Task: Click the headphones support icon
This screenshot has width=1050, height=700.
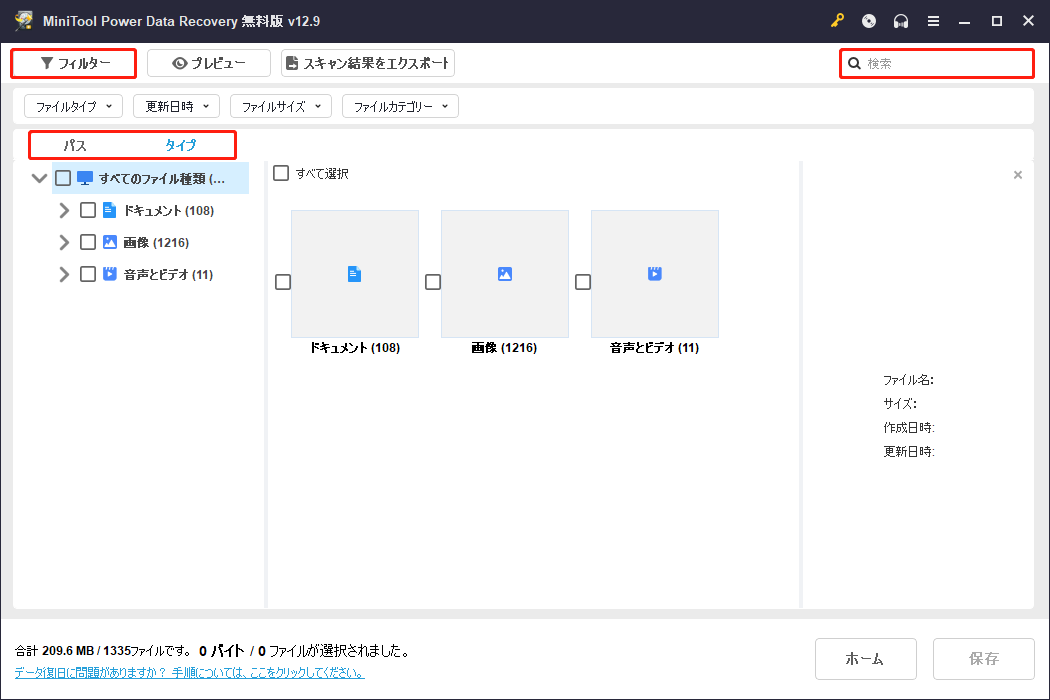Action: pos(901,21)
